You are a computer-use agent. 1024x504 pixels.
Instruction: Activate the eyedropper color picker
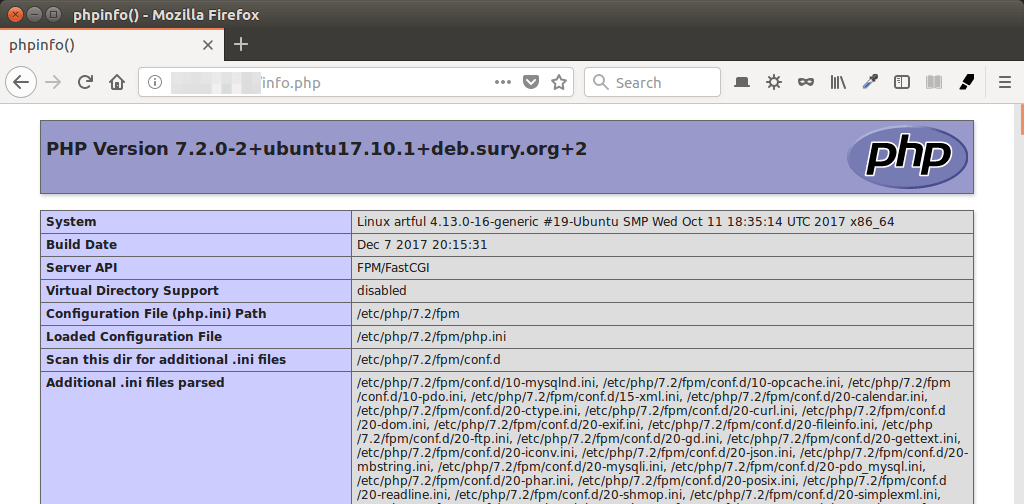(870, 82)
